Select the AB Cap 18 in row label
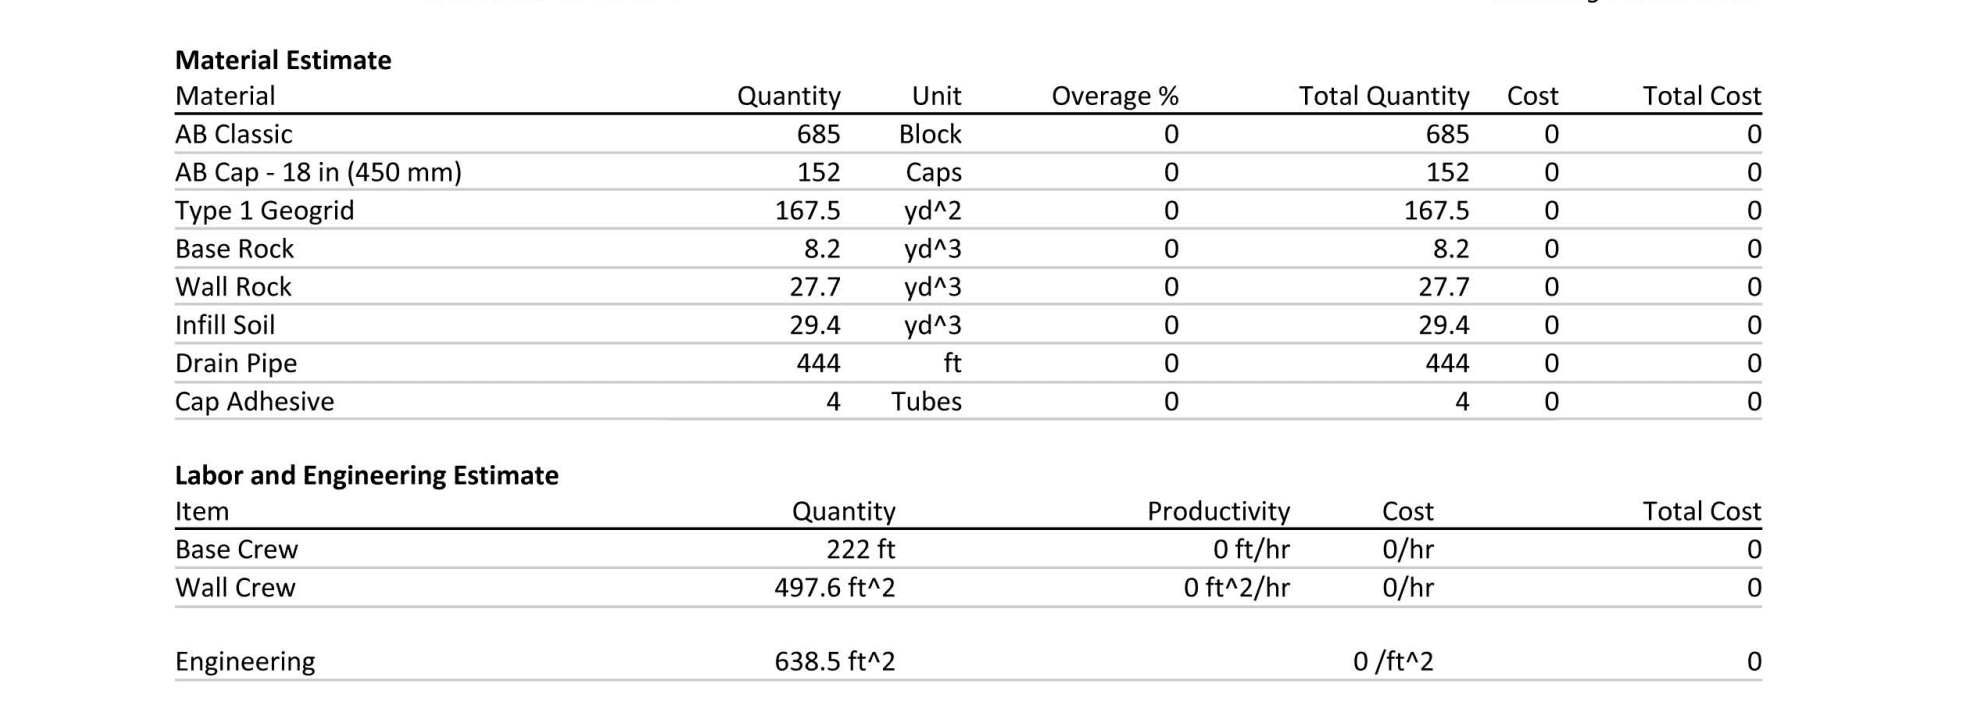The height and width of the screenshot is (712, 1988). pyautogui.click(x=318, y=172)
